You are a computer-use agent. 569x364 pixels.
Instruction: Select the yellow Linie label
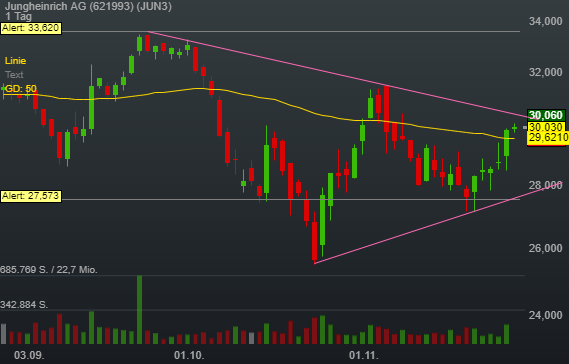tap(15, 61)
